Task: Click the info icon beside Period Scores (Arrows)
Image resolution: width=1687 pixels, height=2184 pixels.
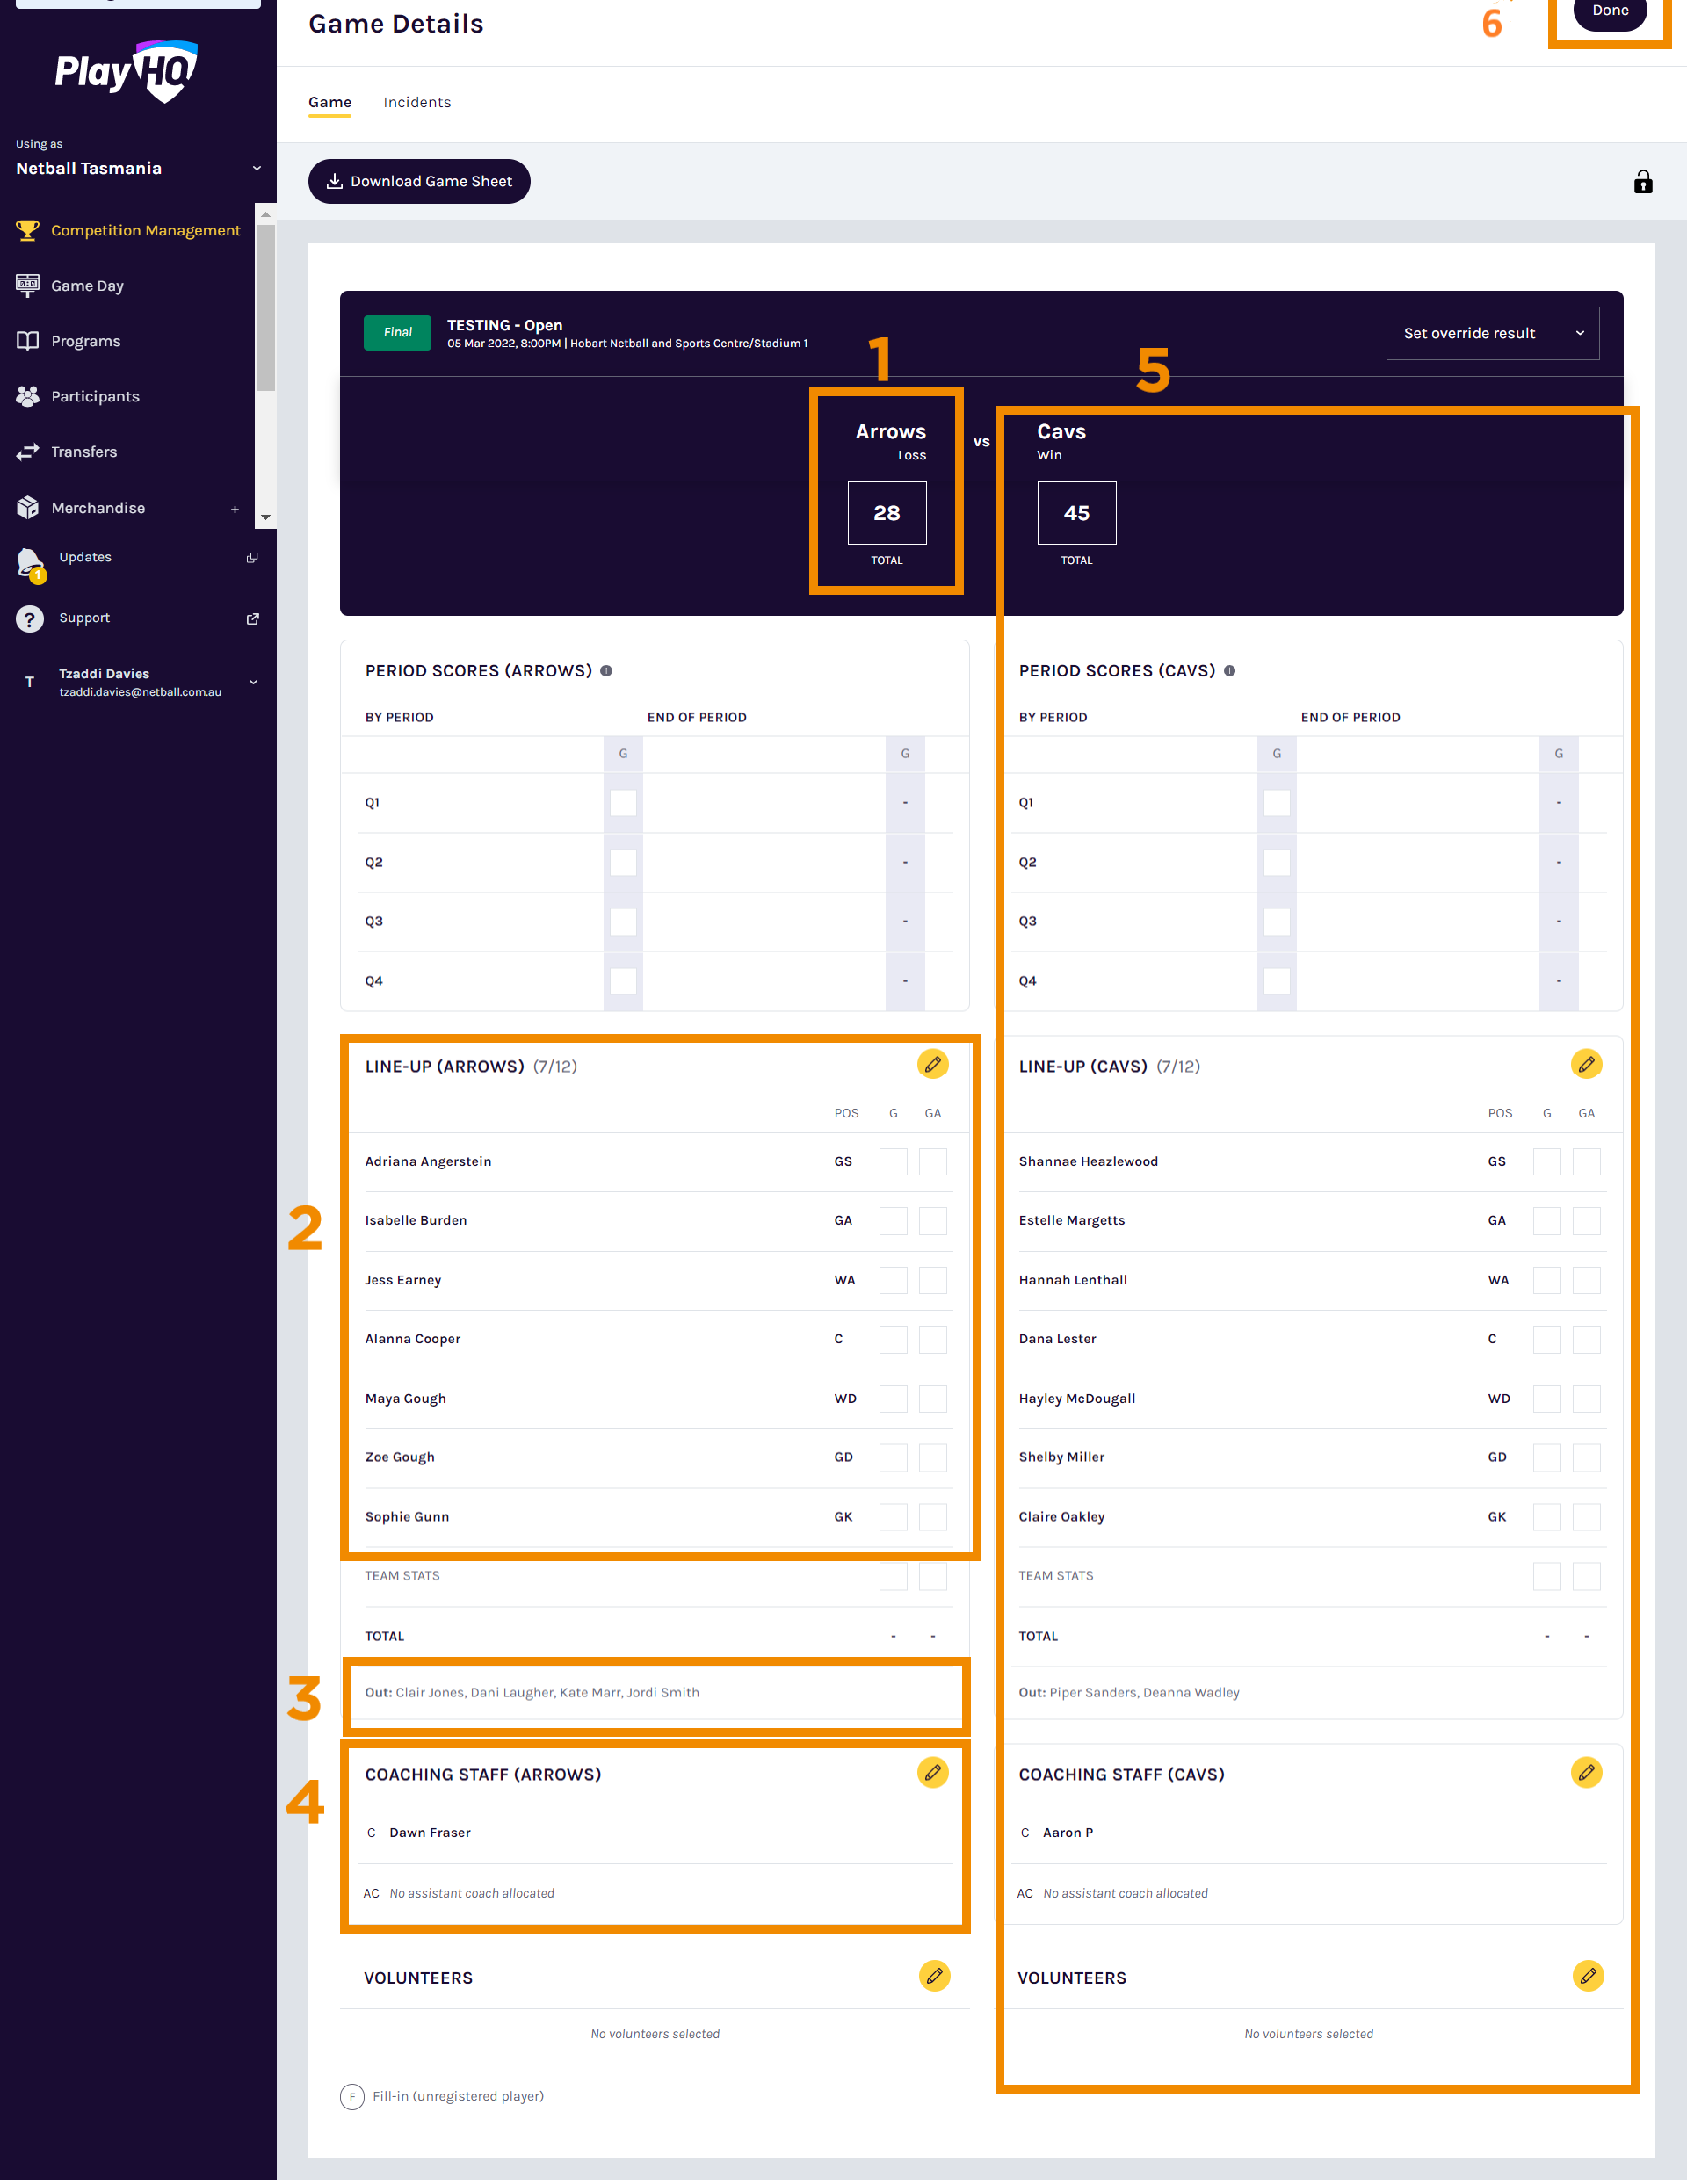Action: point(606,671)
